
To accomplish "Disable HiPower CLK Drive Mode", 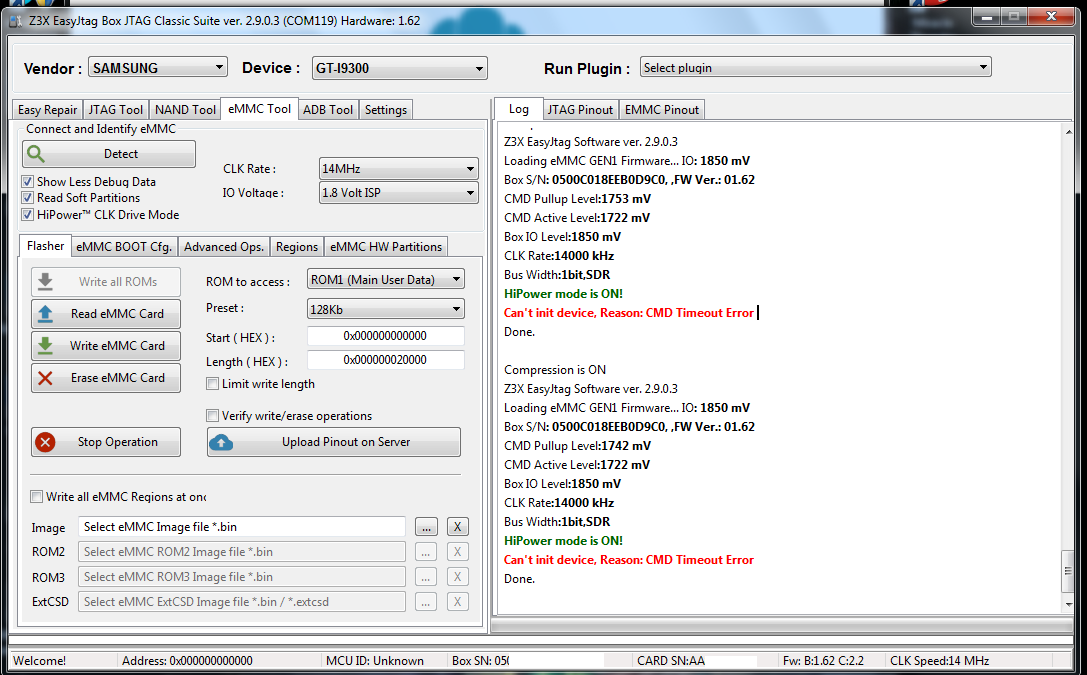I will 28,215.
